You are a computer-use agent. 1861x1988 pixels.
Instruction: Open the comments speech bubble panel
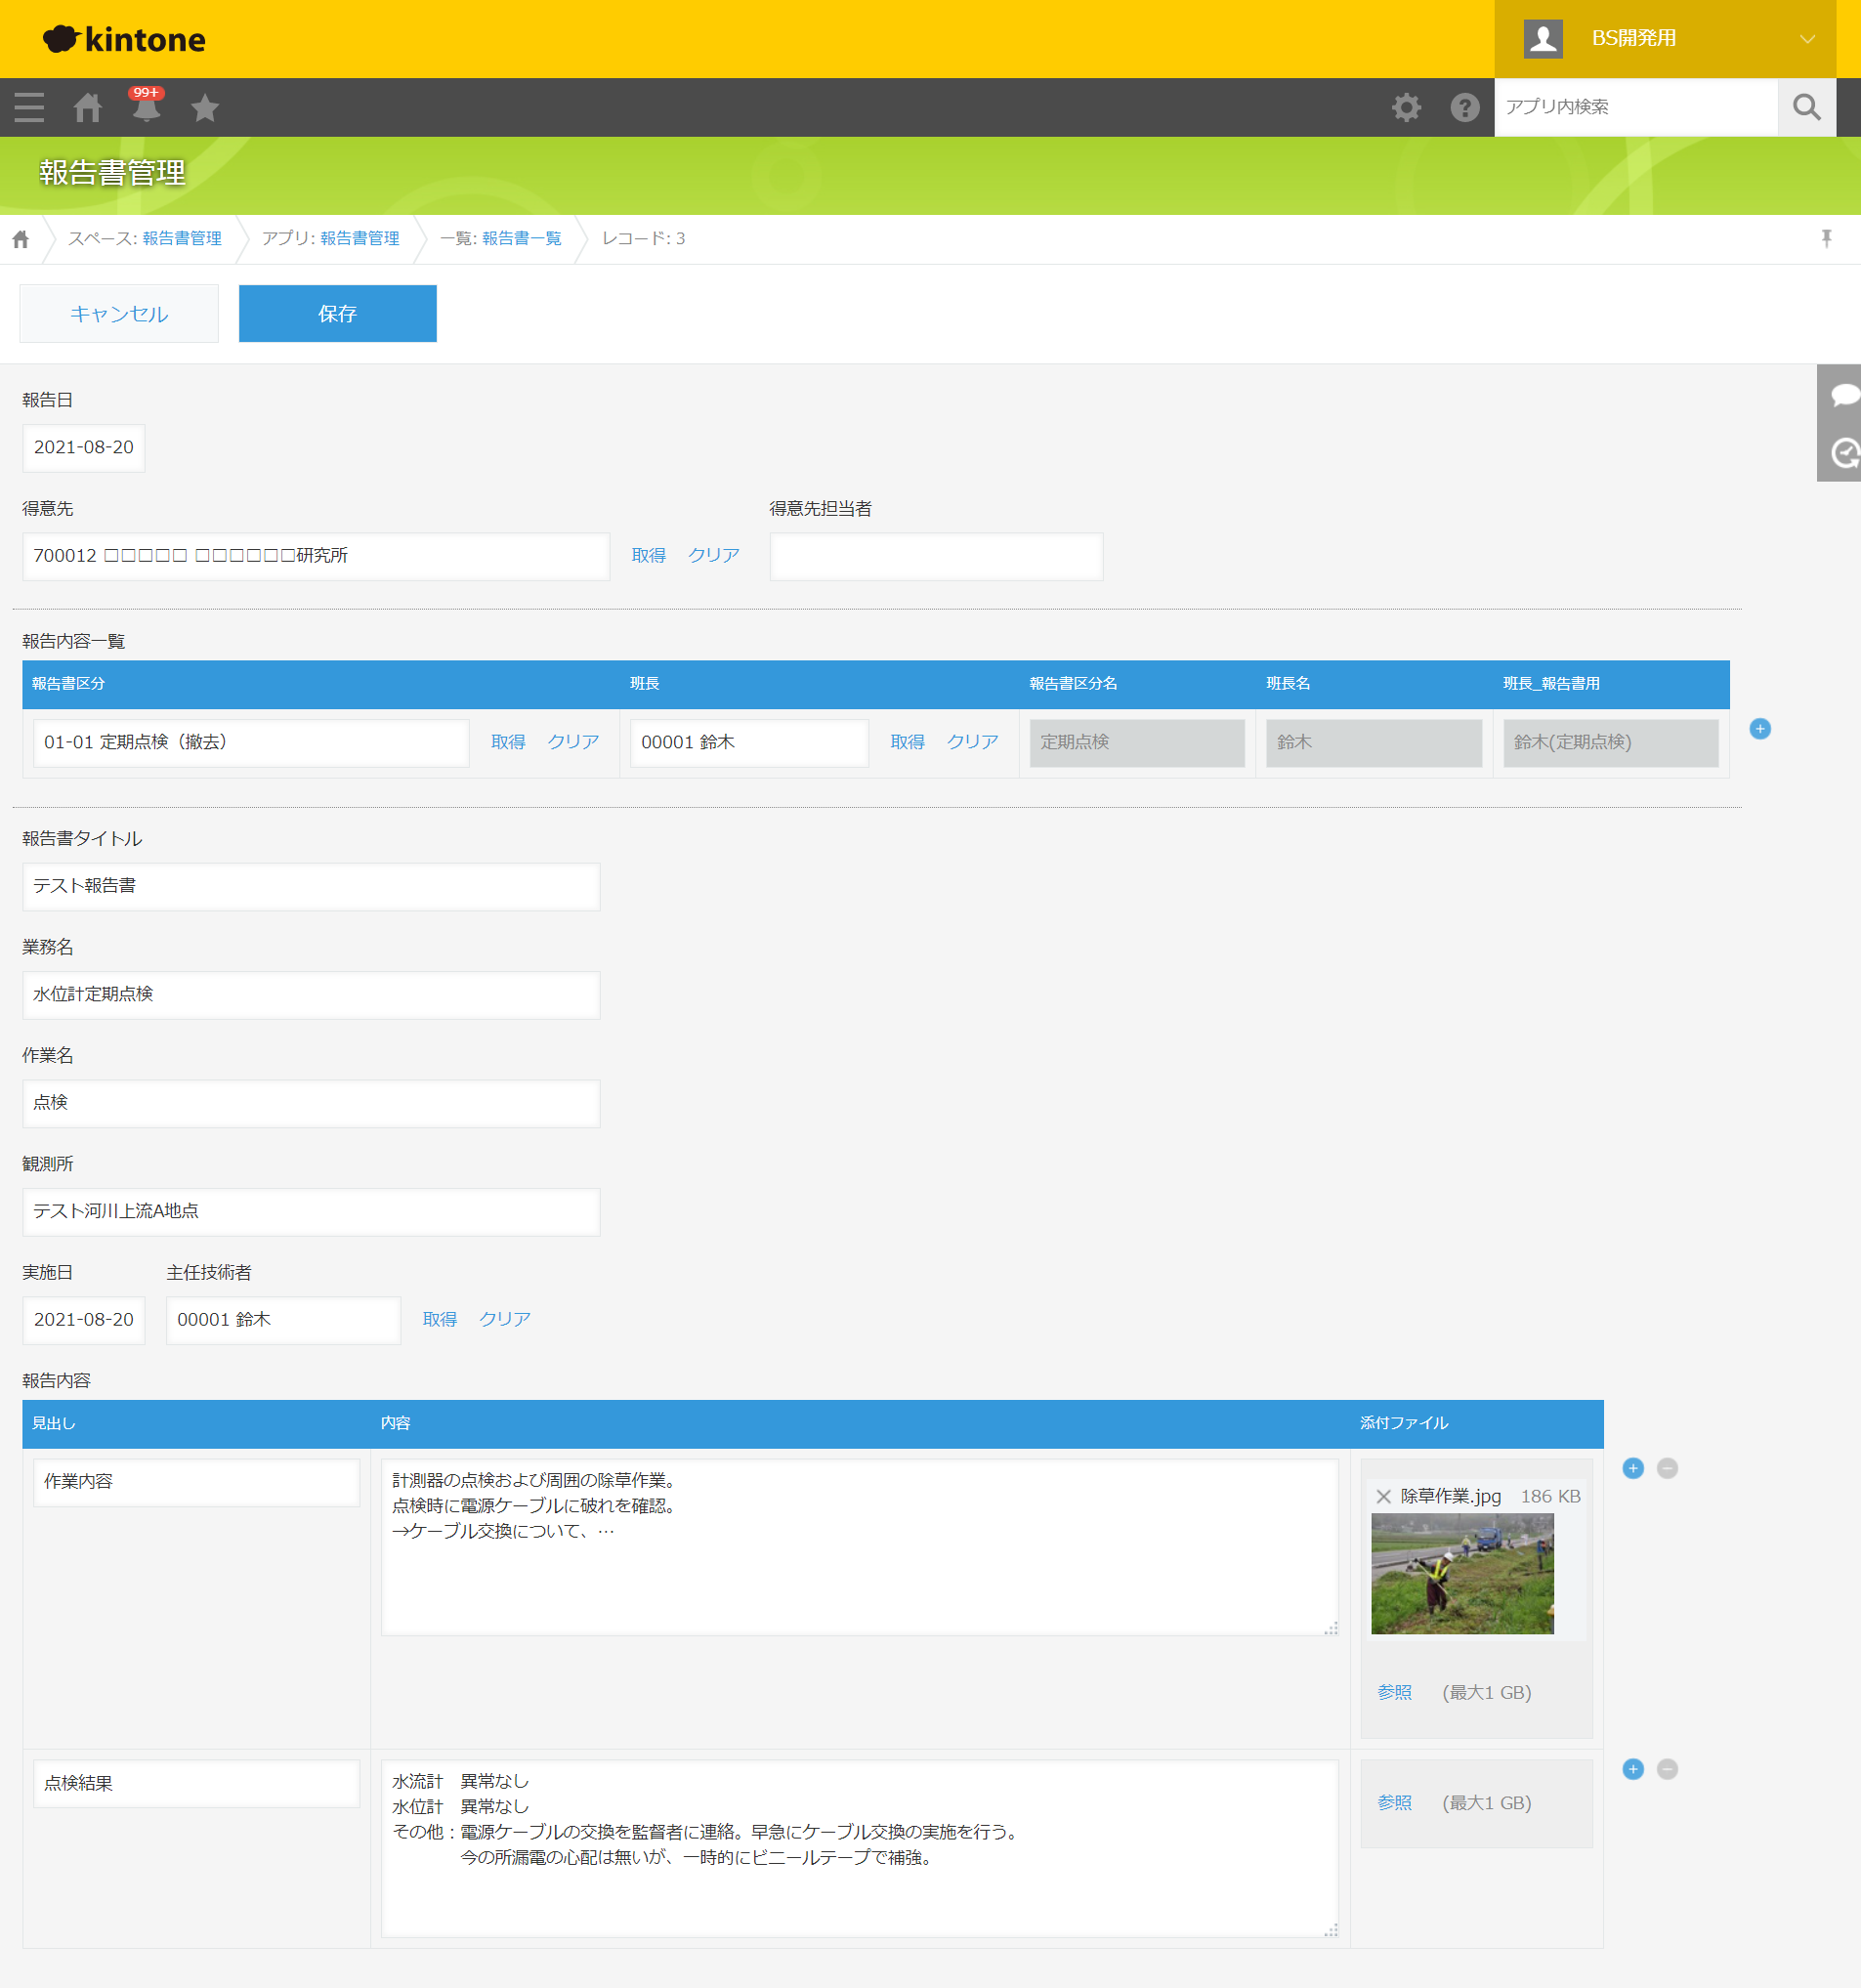pos(1842,395)
